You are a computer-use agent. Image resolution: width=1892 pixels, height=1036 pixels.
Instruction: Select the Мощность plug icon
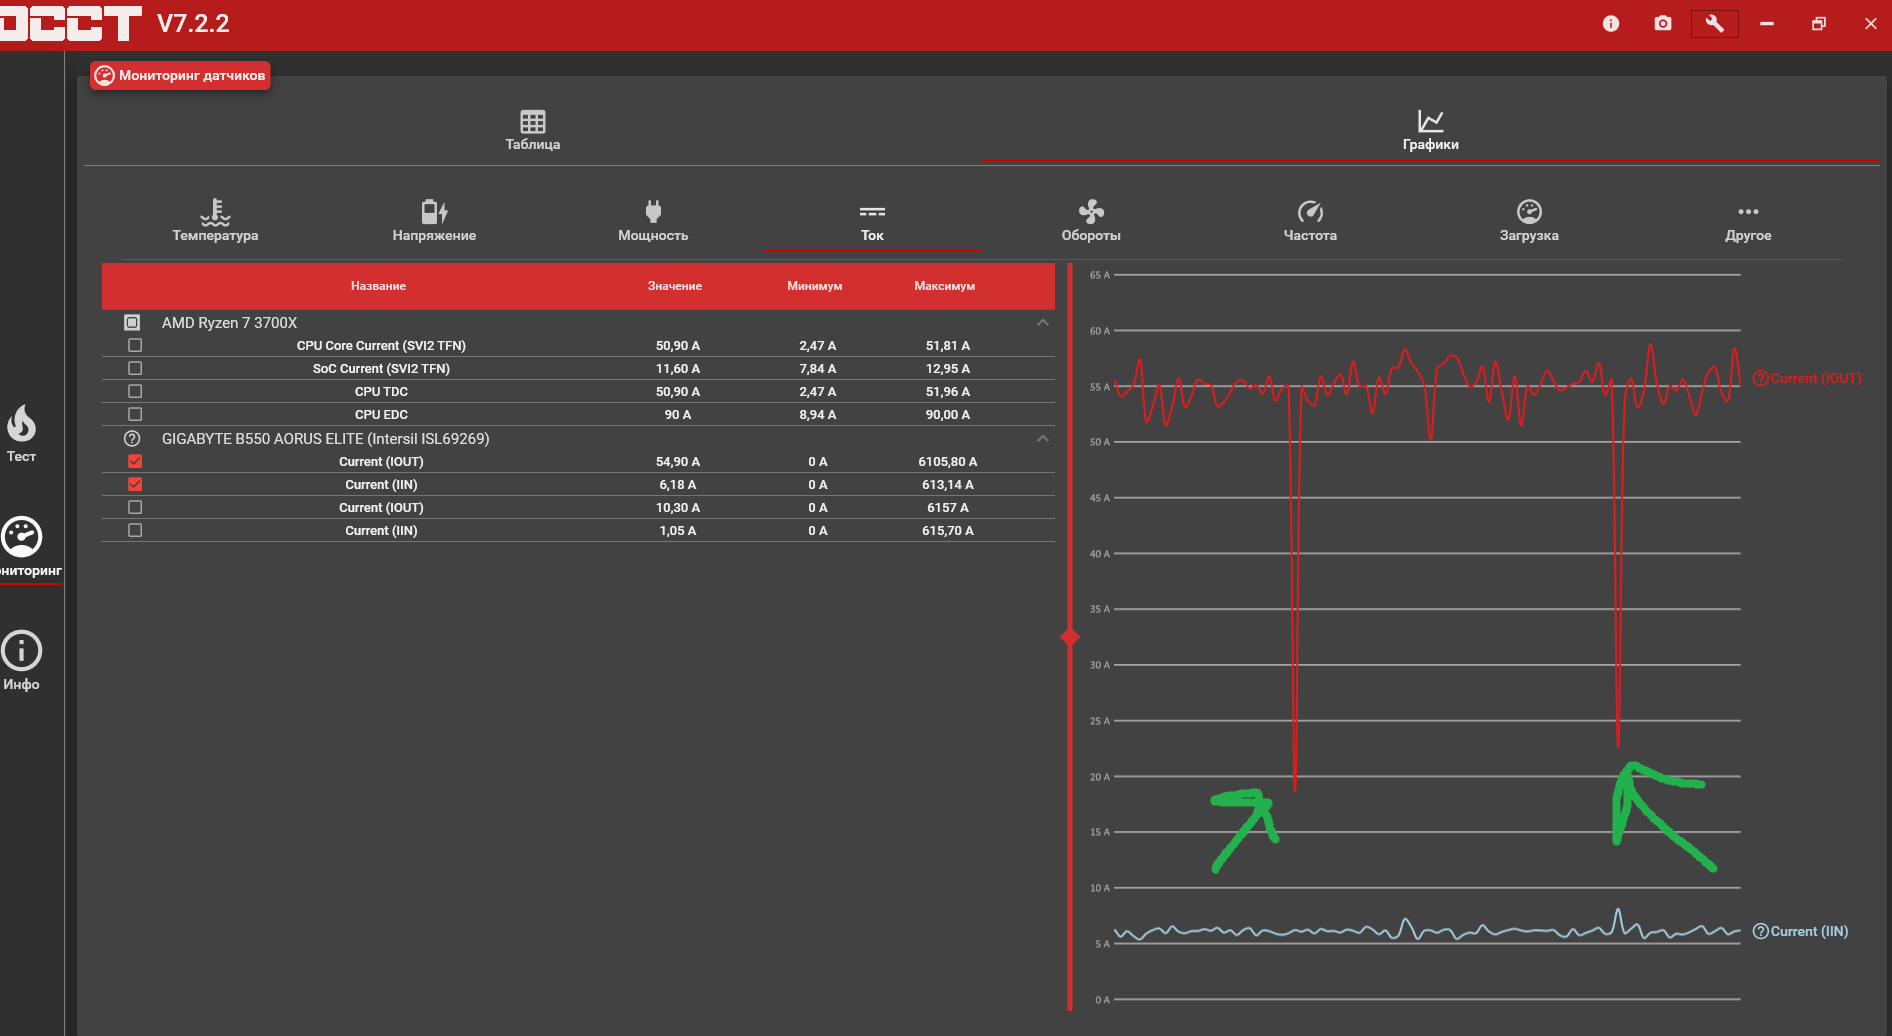point(653,211)
